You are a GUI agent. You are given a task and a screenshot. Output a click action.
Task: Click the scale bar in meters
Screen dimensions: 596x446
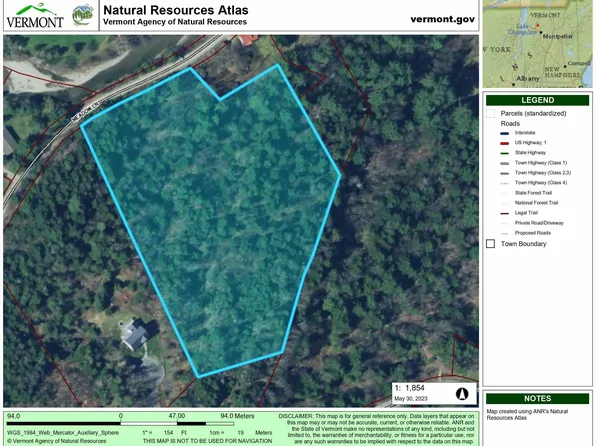120,423
